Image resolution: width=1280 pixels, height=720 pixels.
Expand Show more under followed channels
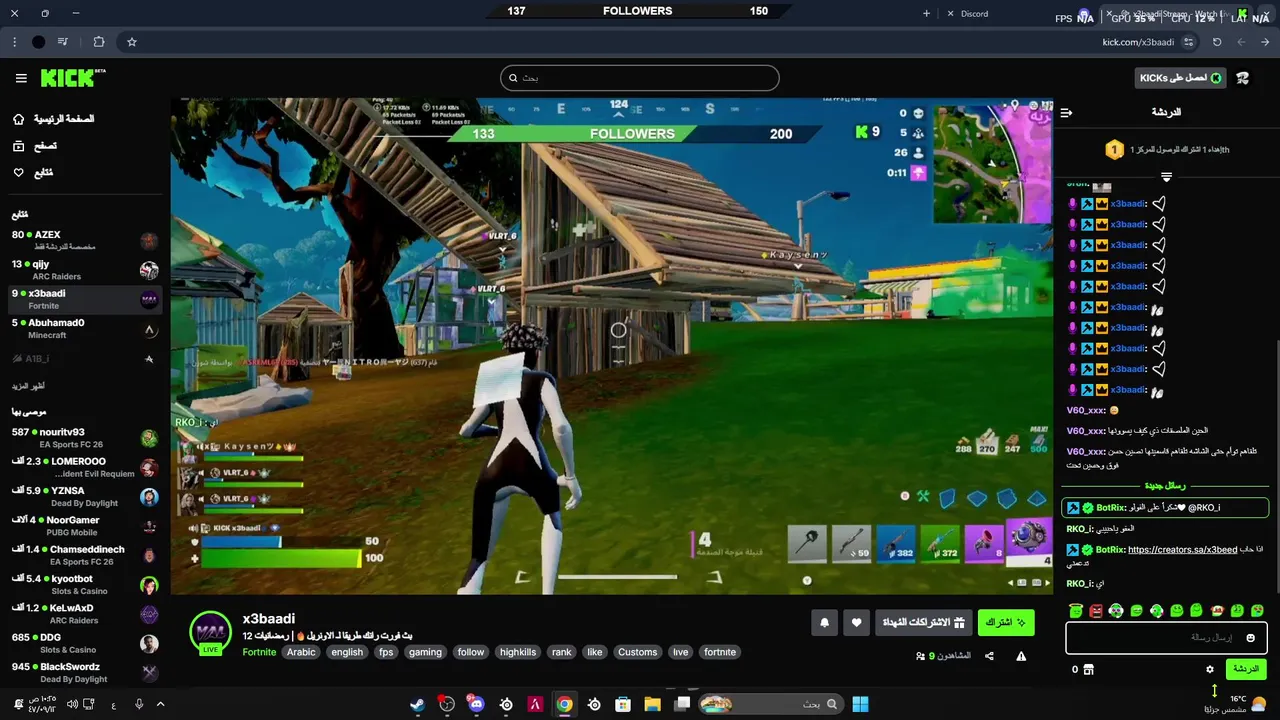pyautogui.click(x=28, y=386)
